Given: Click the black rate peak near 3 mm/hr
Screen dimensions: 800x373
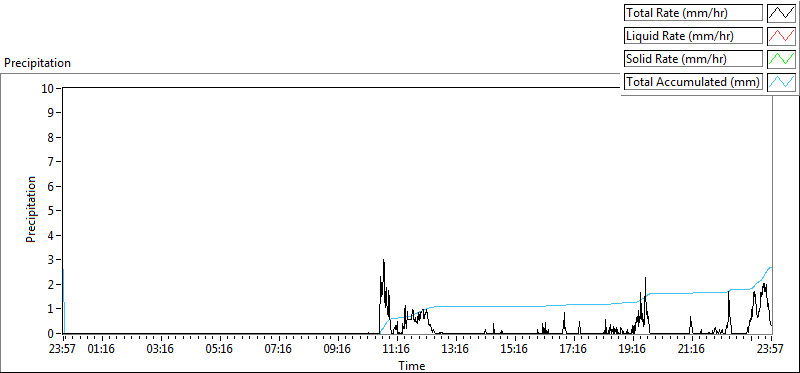Looking at the screenshot, I should coord(383,261).
